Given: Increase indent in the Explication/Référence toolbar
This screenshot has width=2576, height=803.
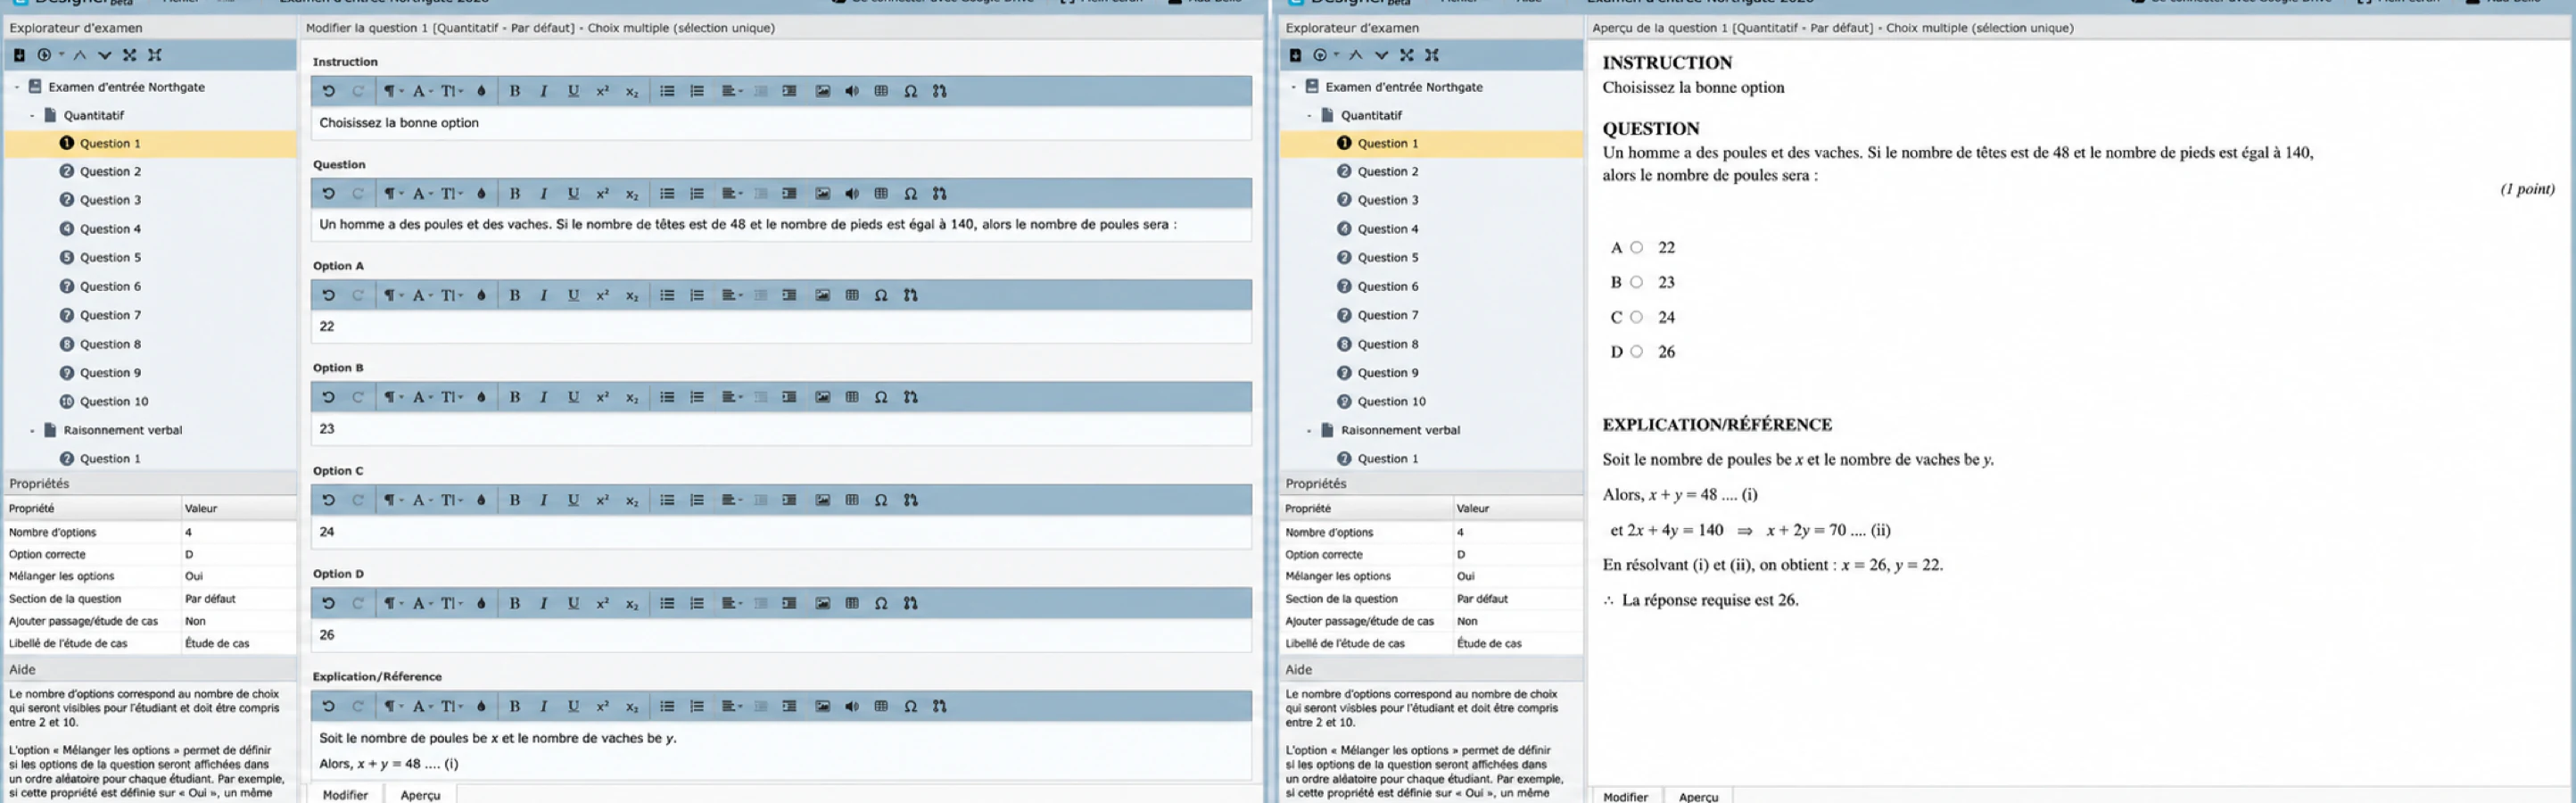Looking at the screenshot, I should (789, 707).
